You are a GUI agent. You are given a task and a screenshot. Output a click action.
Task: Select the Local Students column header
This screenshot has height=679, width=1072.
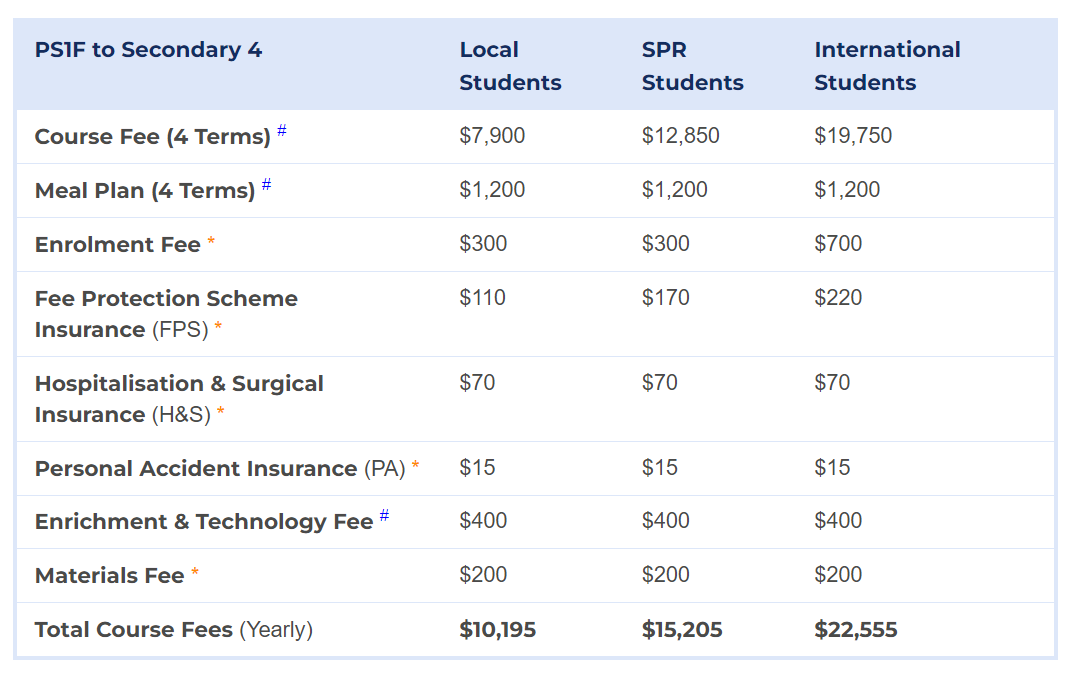[x=510, y=66]
